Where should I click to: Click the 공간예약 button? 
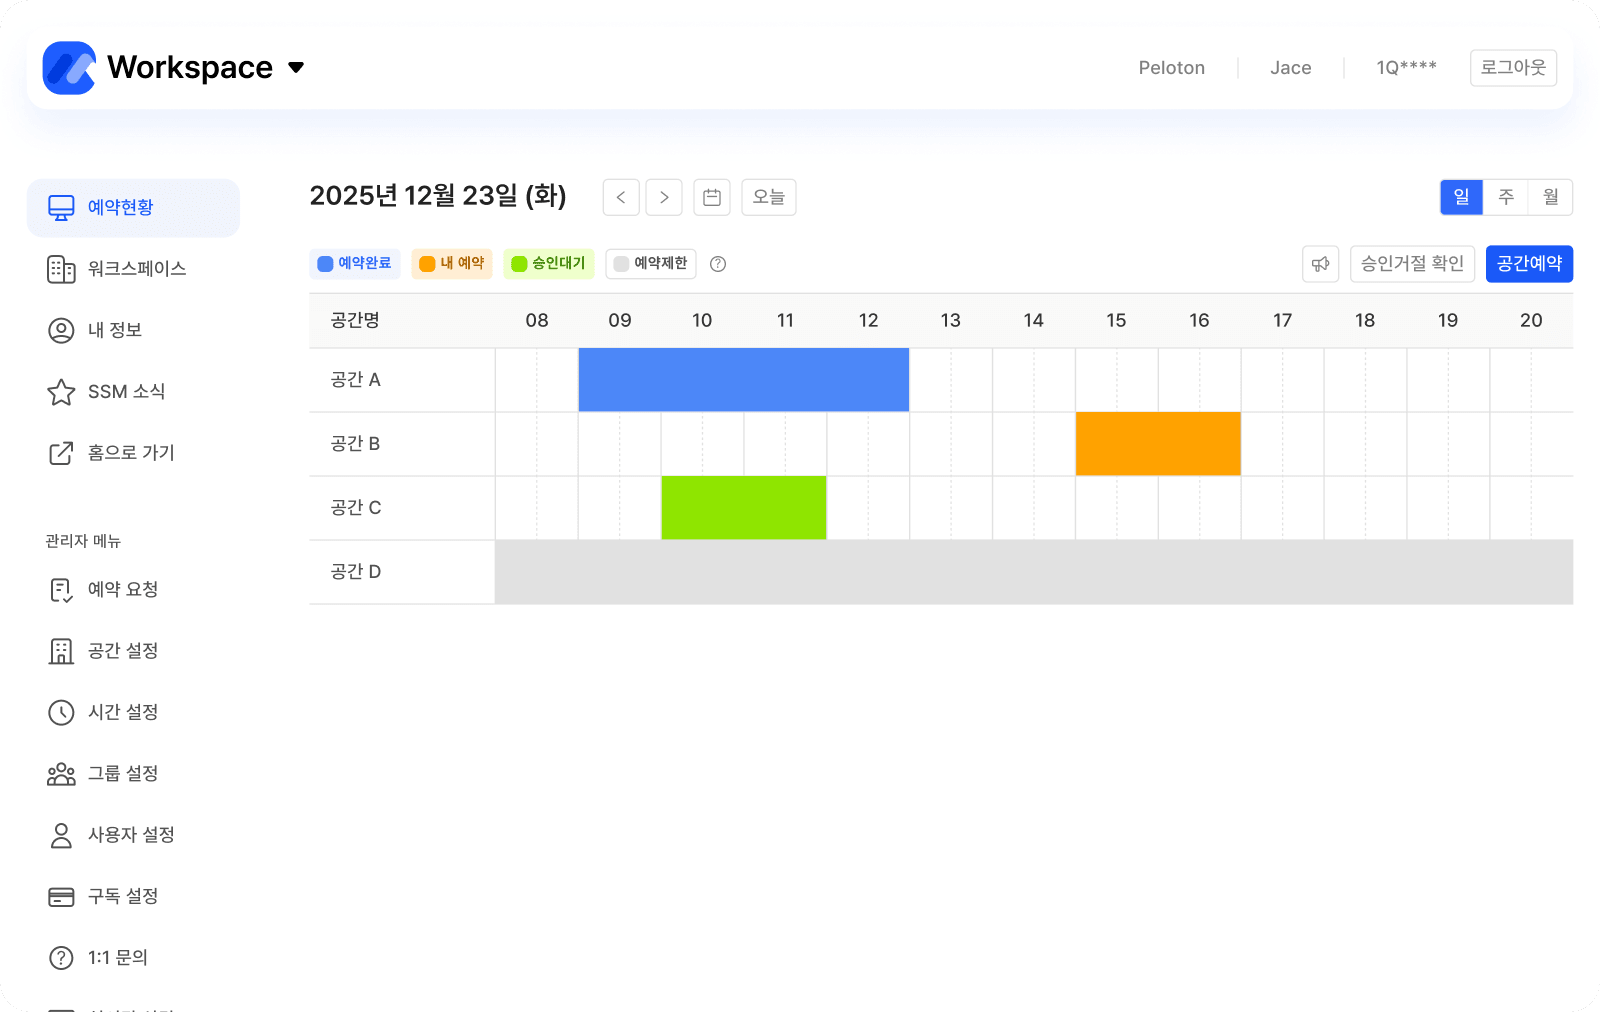point(1529,264)
